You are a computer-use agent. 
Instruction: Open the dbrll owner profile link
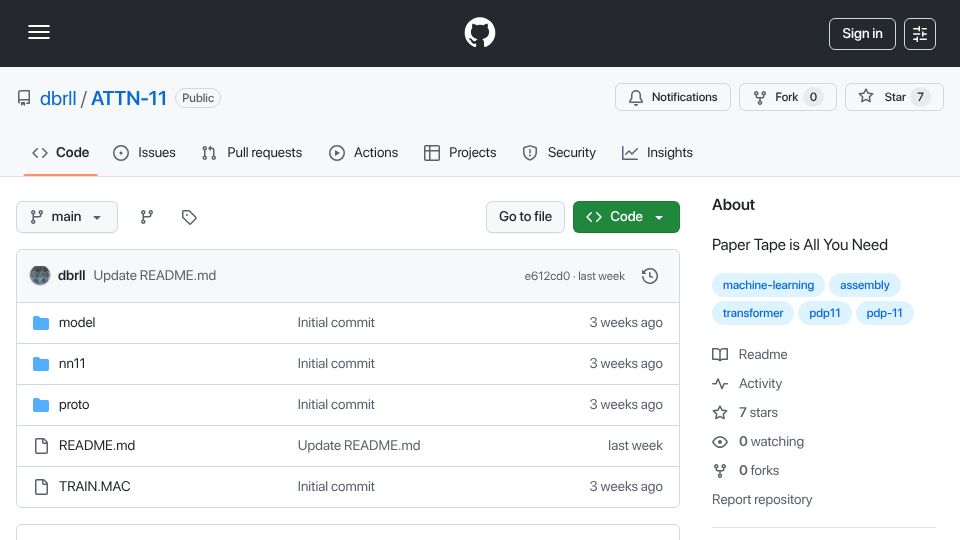[x=58, y=98]
